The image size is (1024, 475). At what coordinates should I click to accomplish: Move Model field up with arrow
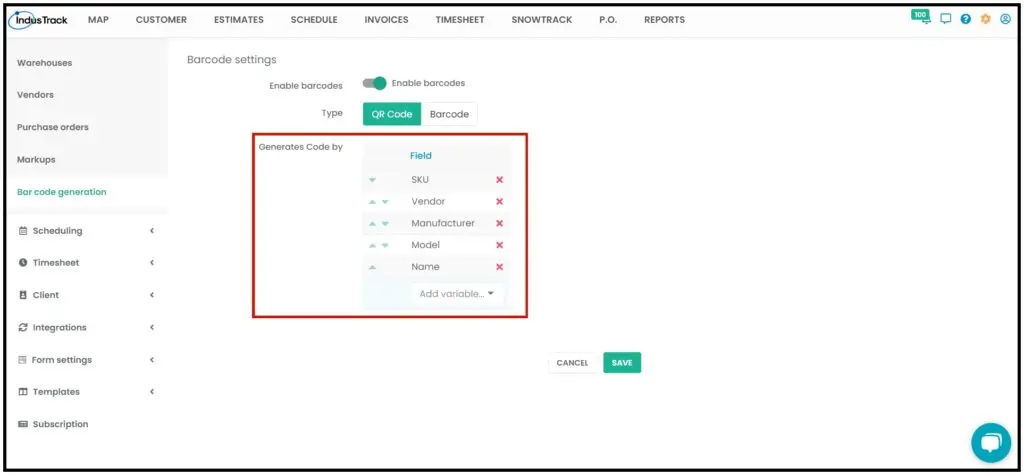tap(372, 245)
